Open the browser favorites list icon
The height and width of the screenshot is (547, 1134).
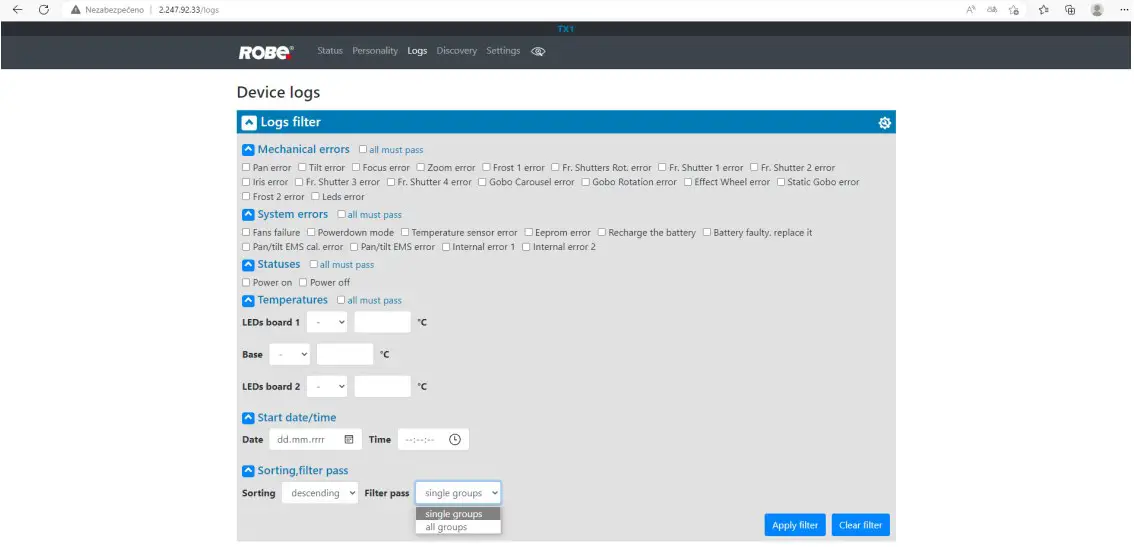click(1044, 10)
